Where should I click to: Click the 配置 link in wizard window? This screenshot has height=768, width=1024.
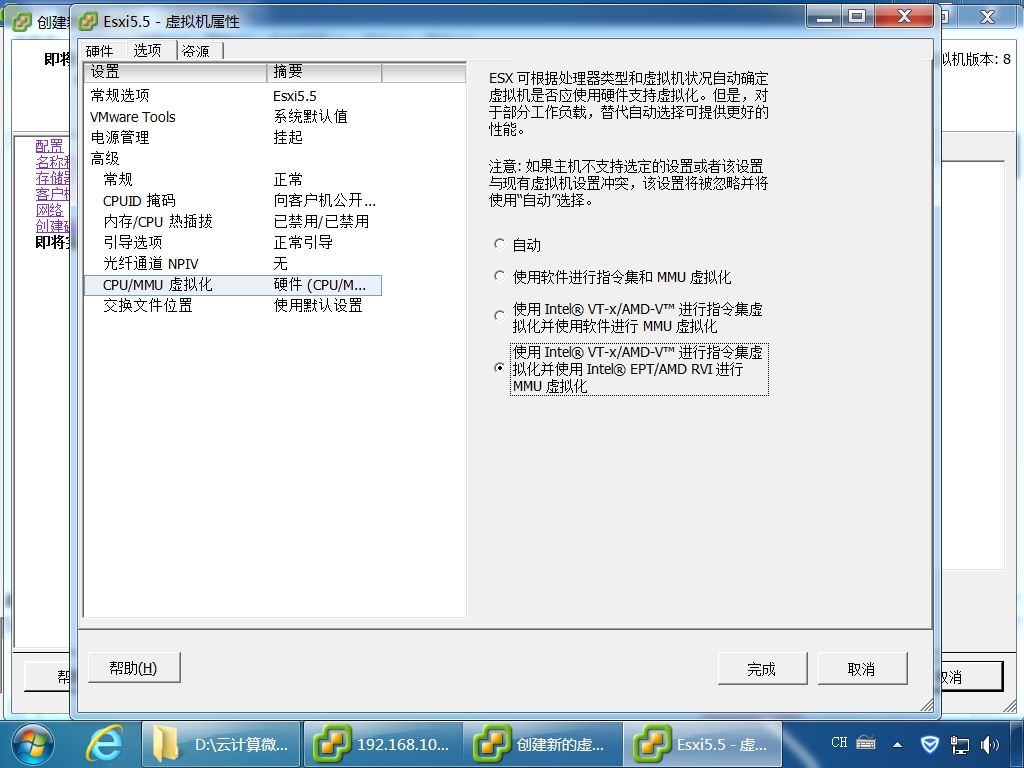click(50, 145)
